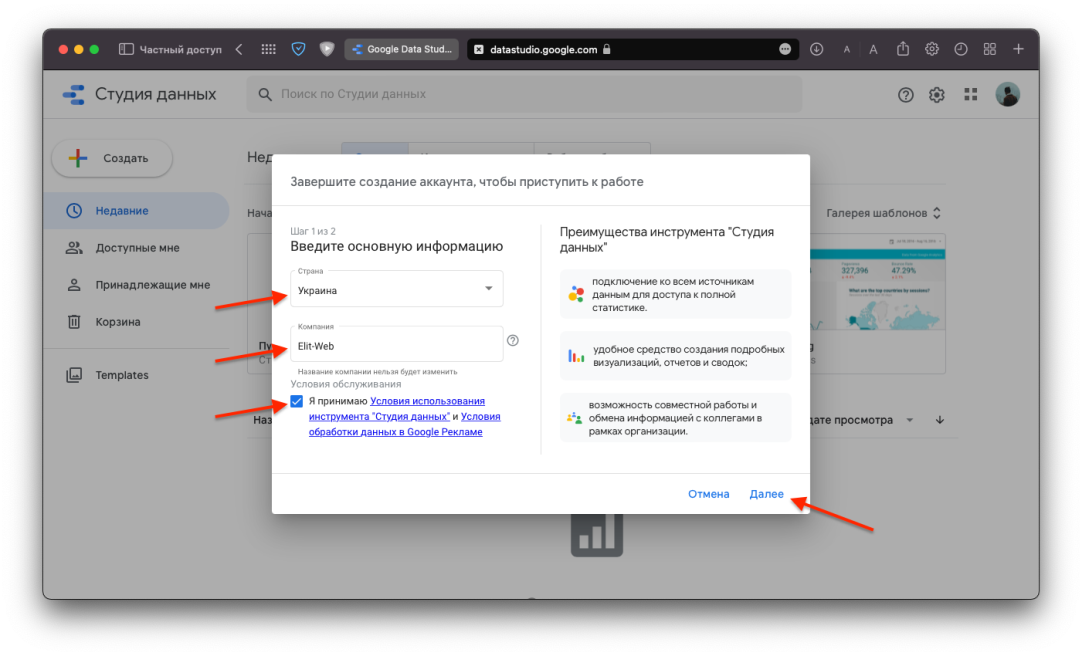Open Safari start page grid icon

pos(268,49)
